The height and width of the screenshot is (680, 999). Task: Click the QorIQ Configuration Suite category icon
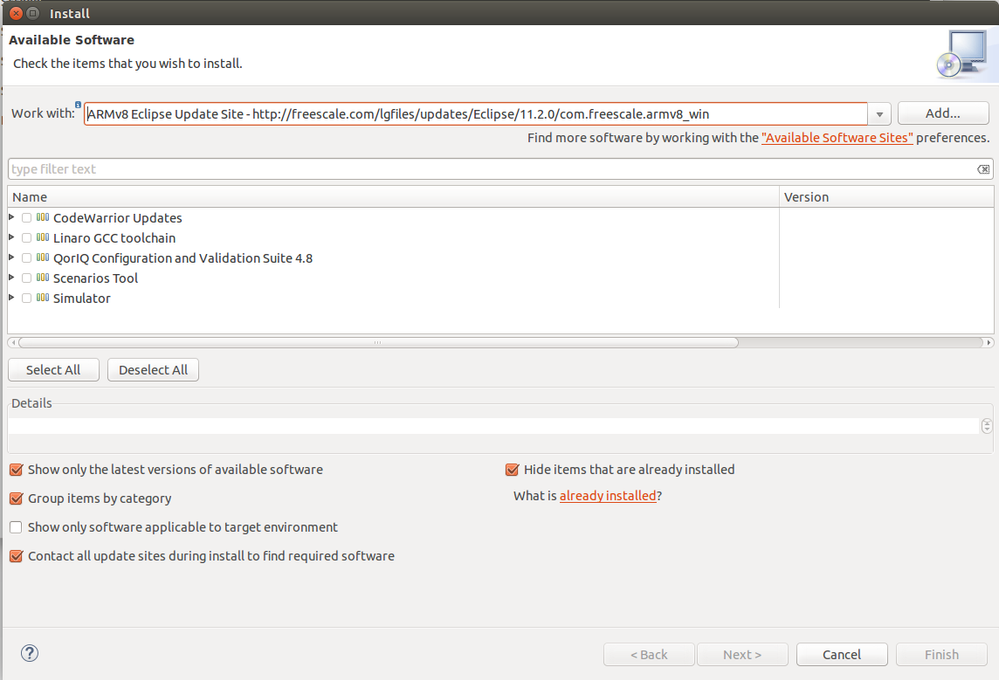click(42, 258)
